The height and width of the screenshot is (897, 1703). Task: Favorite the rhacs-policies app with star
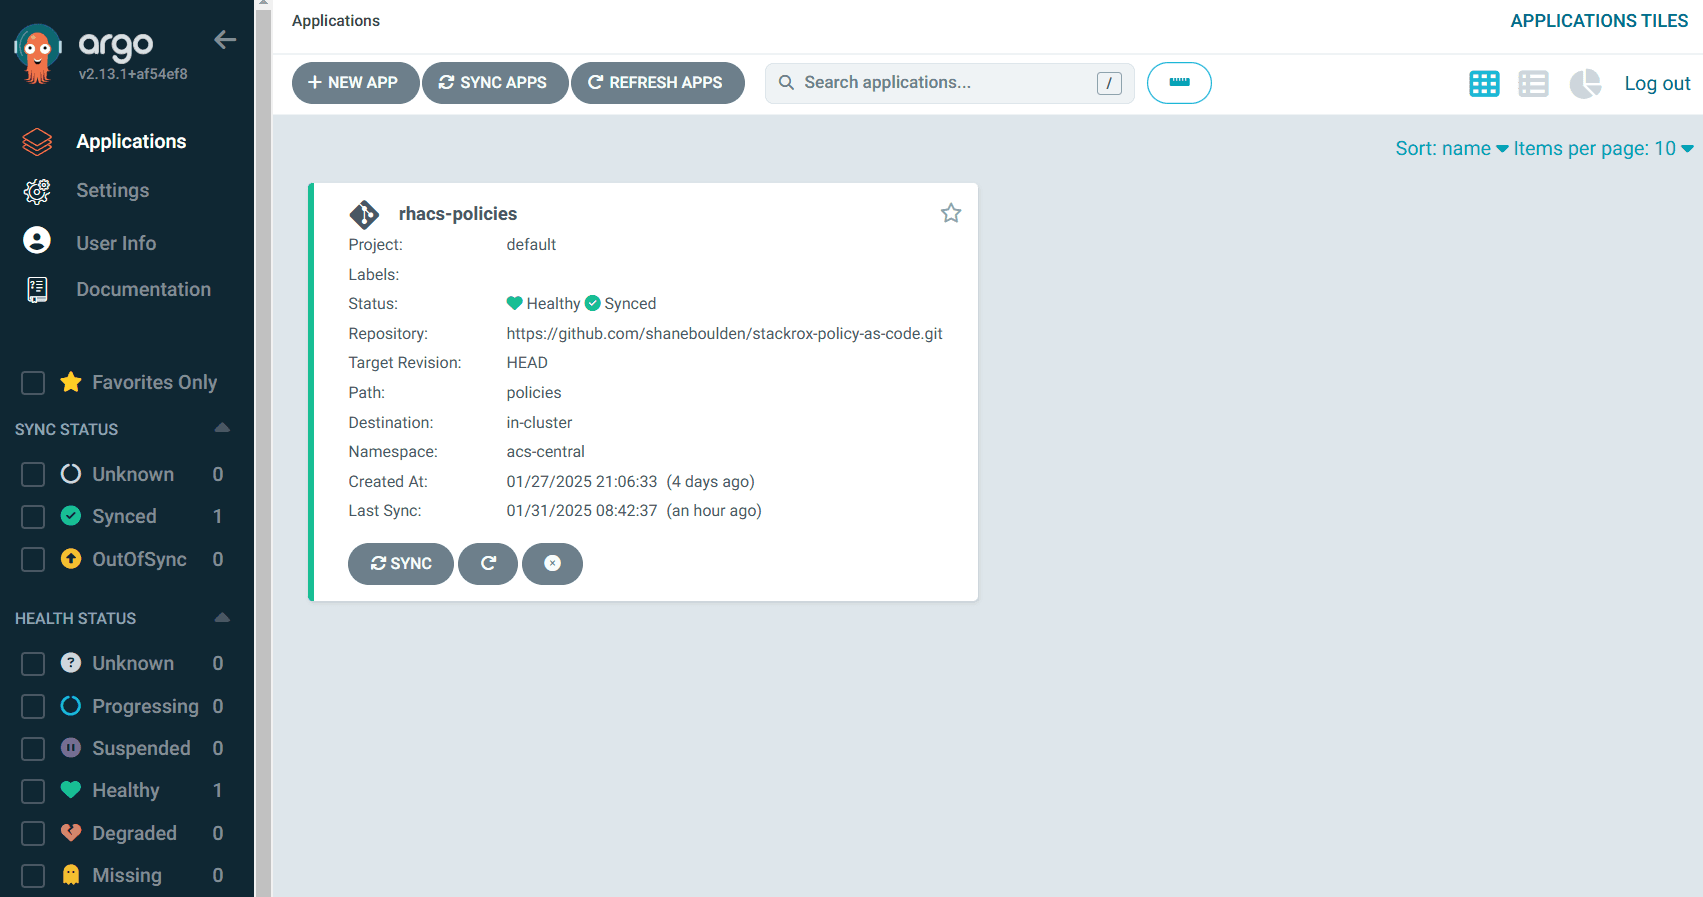pos(951,213)
